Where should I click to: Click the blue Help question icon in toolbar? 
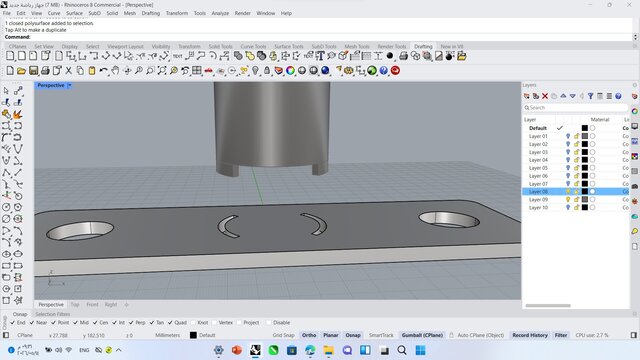pos(384,71)
